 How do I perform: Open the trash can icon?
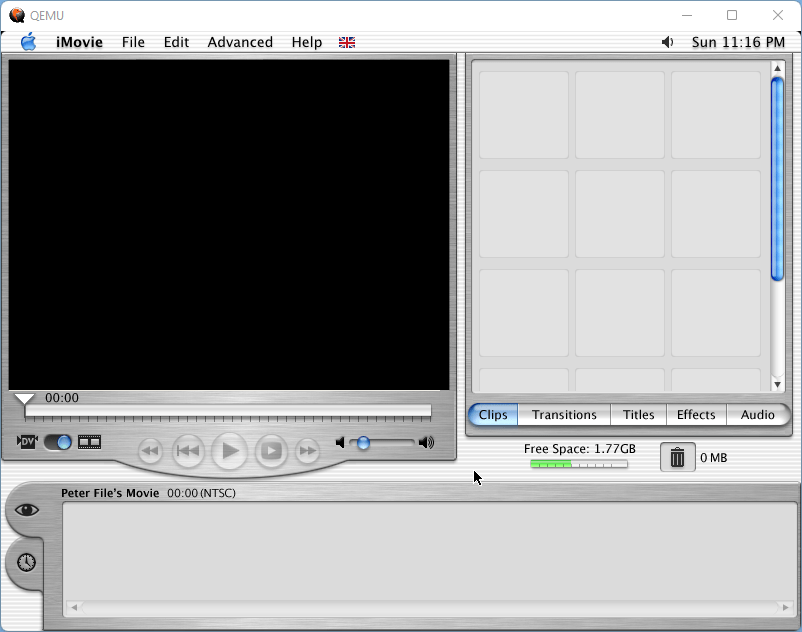(x=677, y=457)
